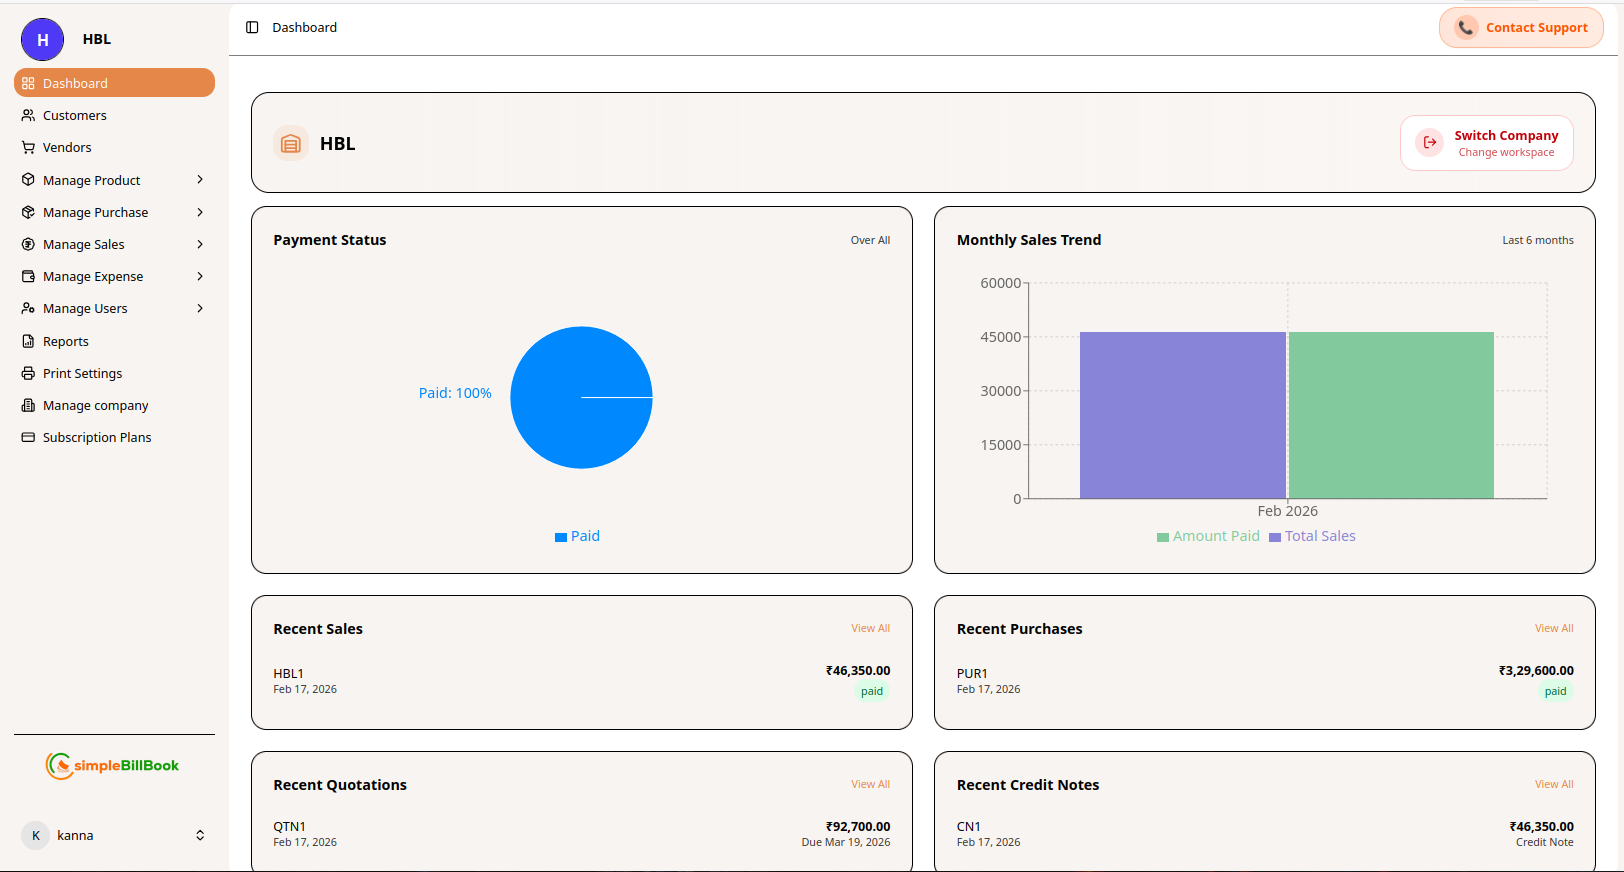
Task: Click the Print Settings printer icon
Action: click(28, 373)
